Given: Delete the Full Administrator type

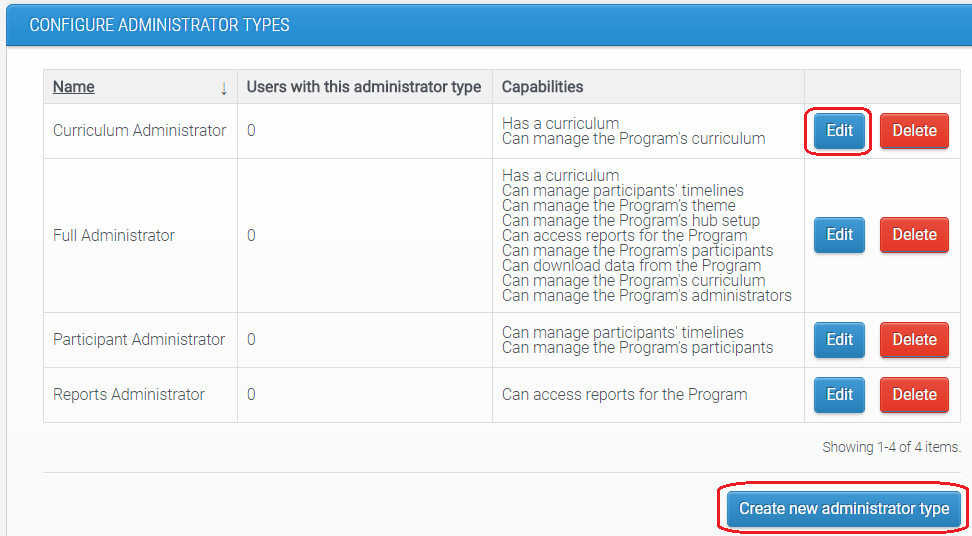Looking at the screenshot, I should point(914,235).
